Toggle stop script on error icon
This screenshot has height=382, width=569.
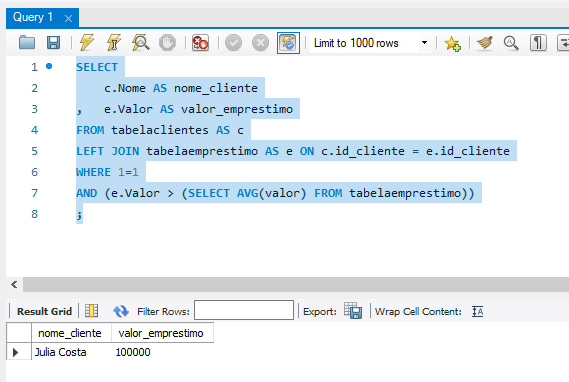[200, 43]
